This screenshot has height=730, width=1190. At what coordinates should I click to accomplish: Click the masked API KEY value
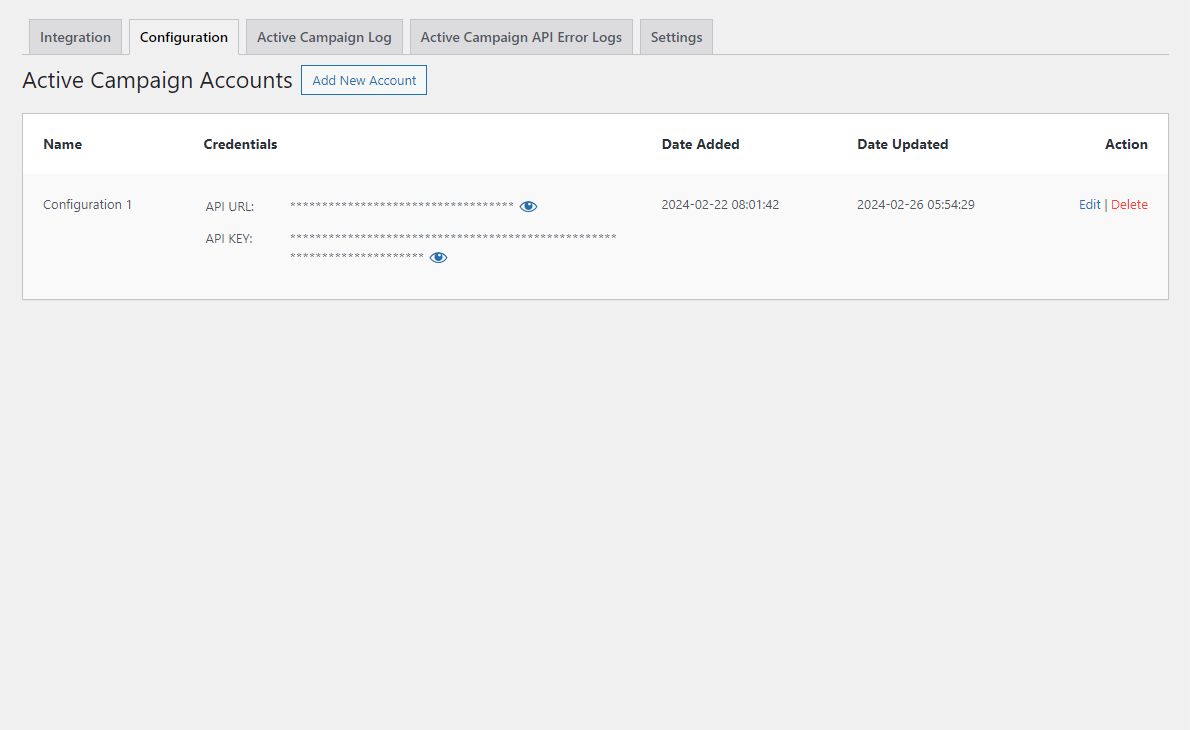pos(453,247)
